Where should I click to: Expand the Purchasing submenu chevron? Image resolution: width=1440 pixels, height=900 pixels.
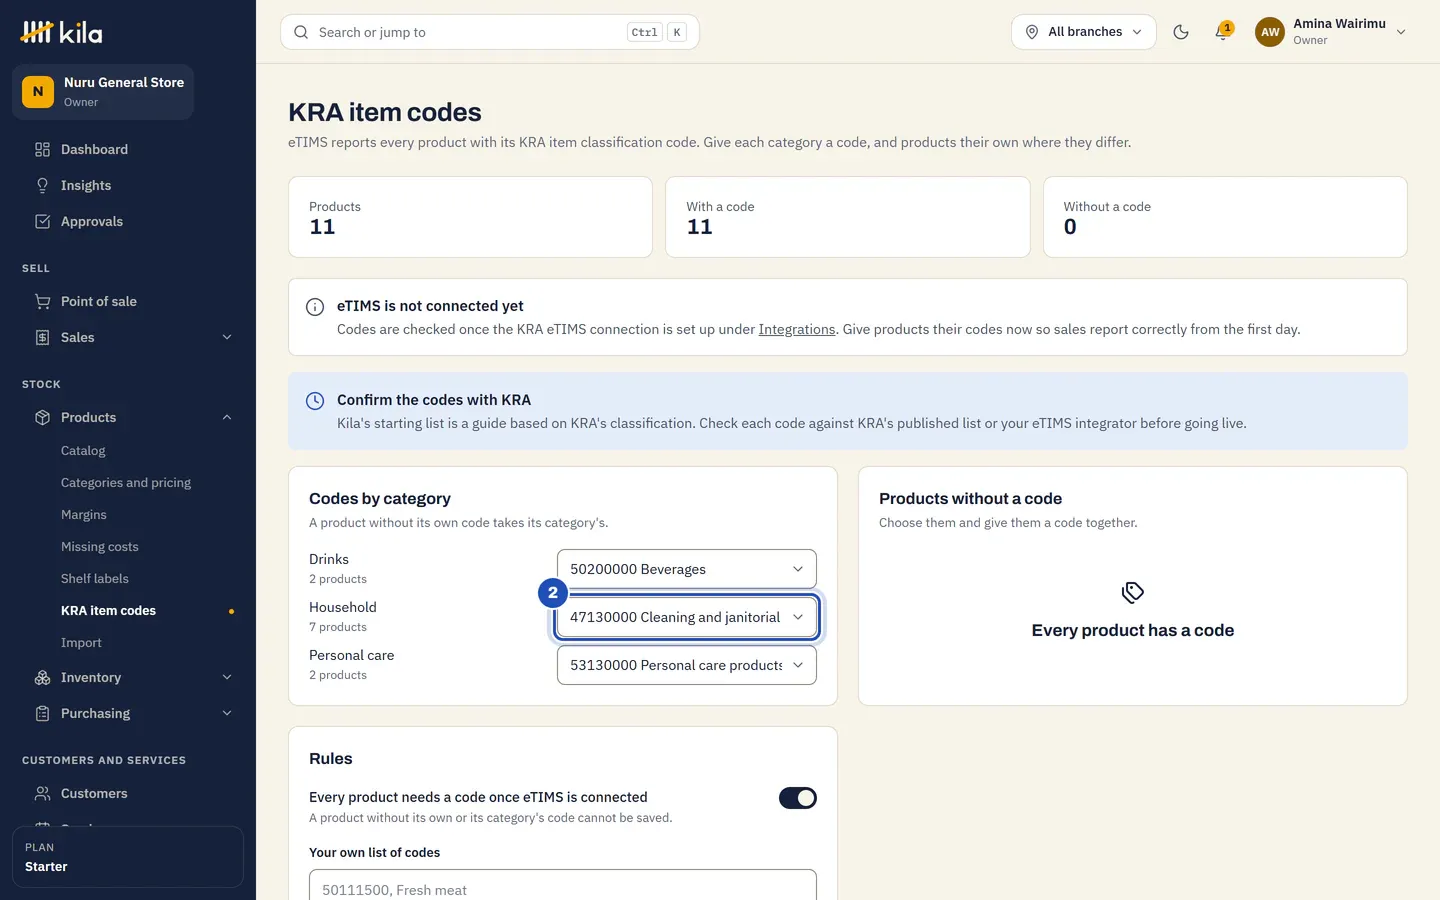coord(227,713)
